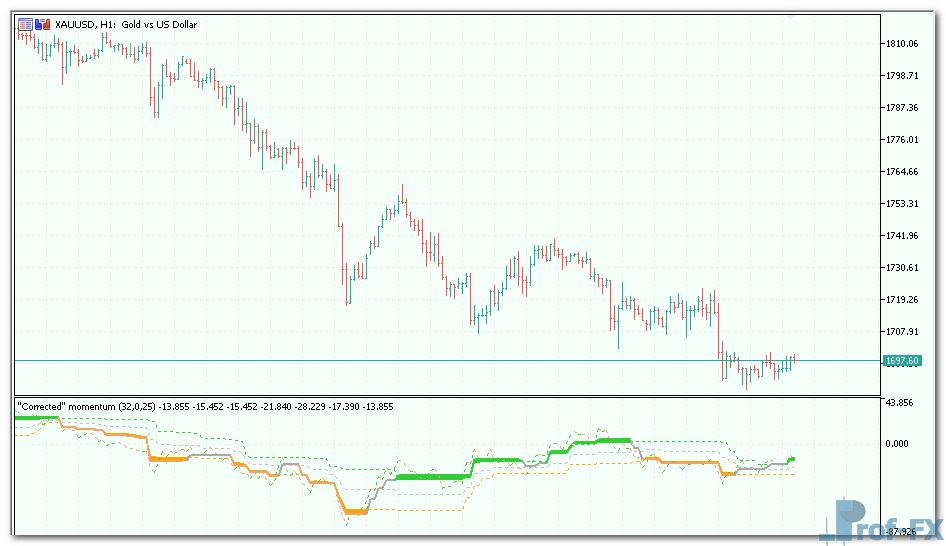
Task: Click the 1707.91 price scale label
Action: pos(901,332)
